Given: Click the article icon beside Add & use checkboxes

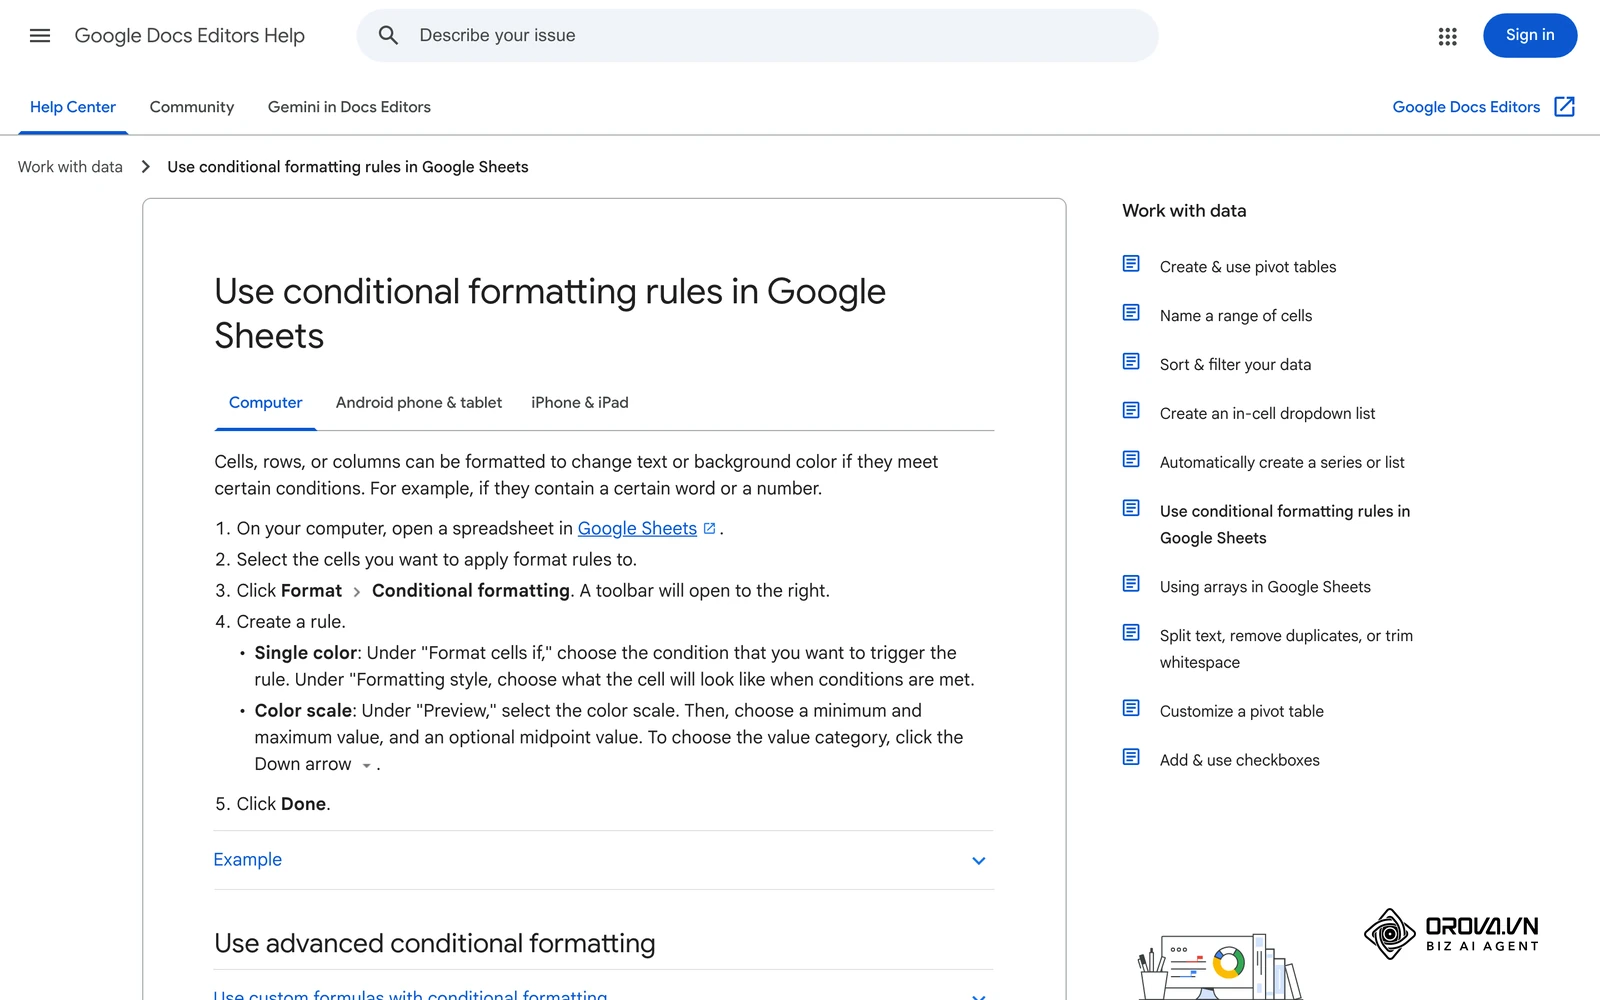Looking at the screenshot, I should pyautogui.click(x=1131, y=758).
